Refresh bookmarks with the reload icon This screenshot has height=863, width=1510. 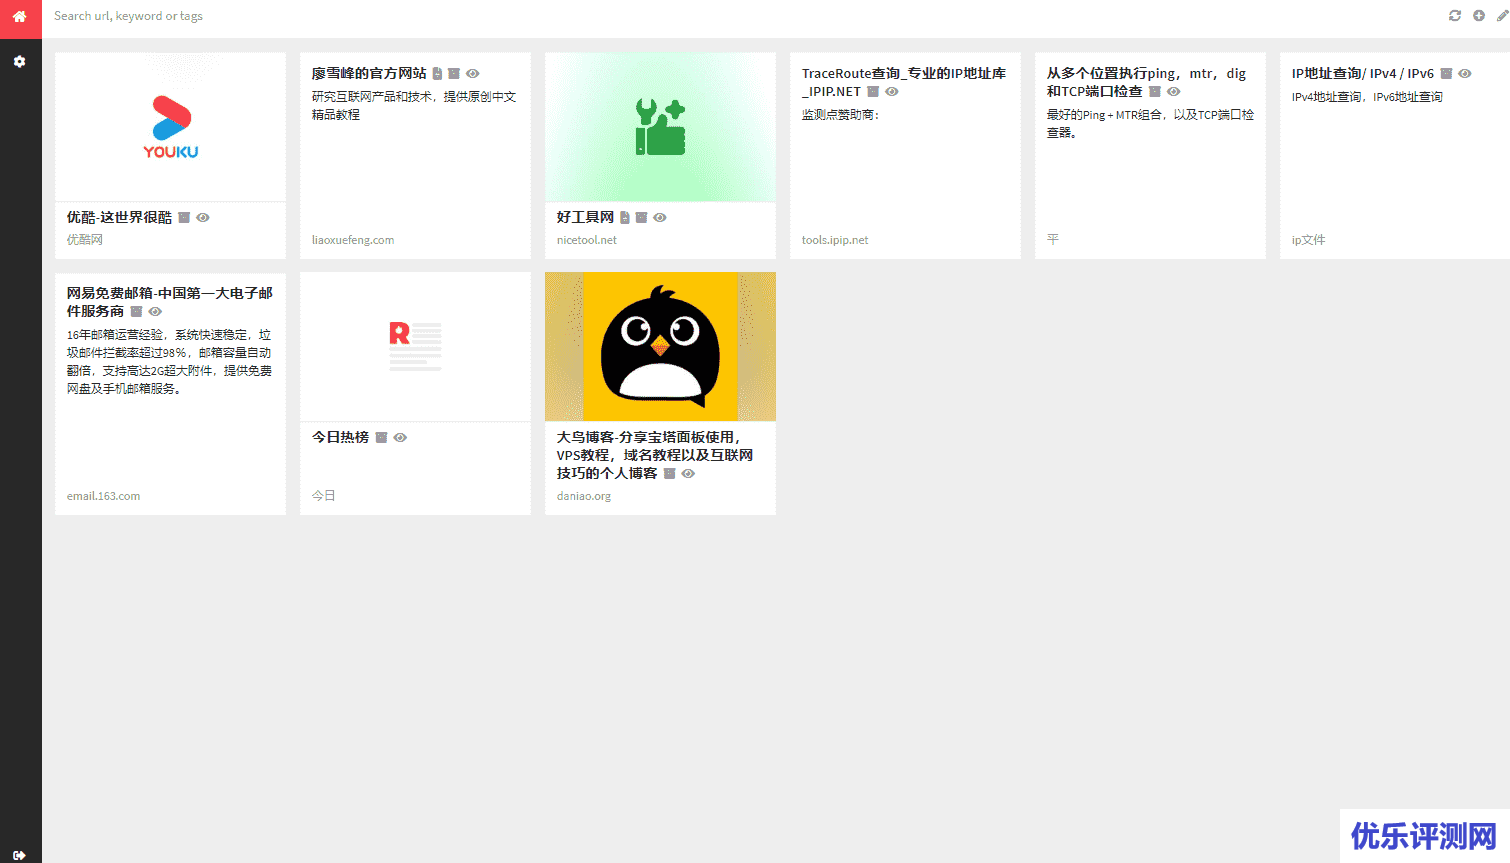[1454, 15]
